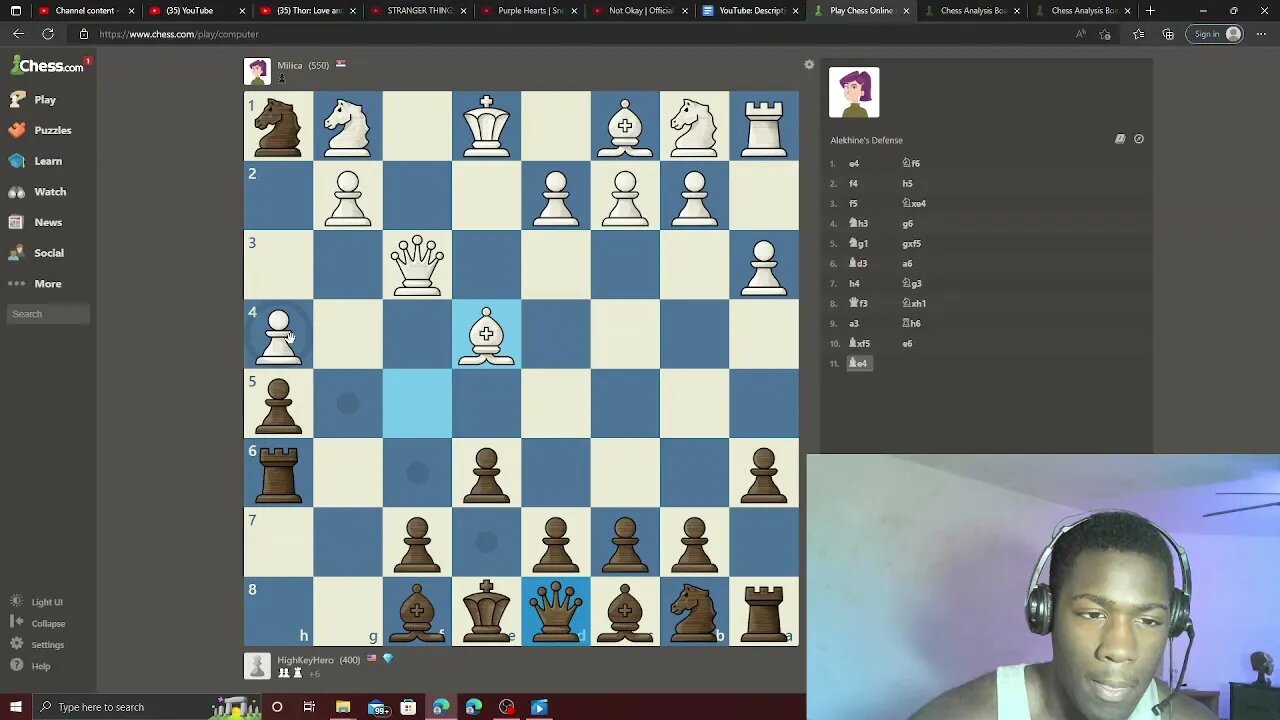Select the black queen on highlighted square
1280x720 pixels.
tap(555, 611)
